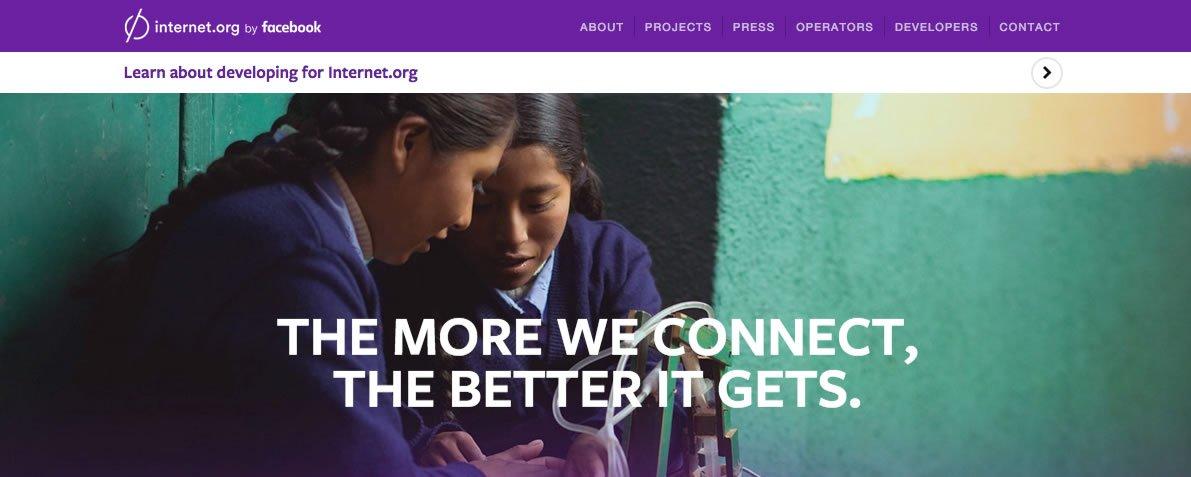
Task: Go to the Projects section
Action: coord(678,27)
